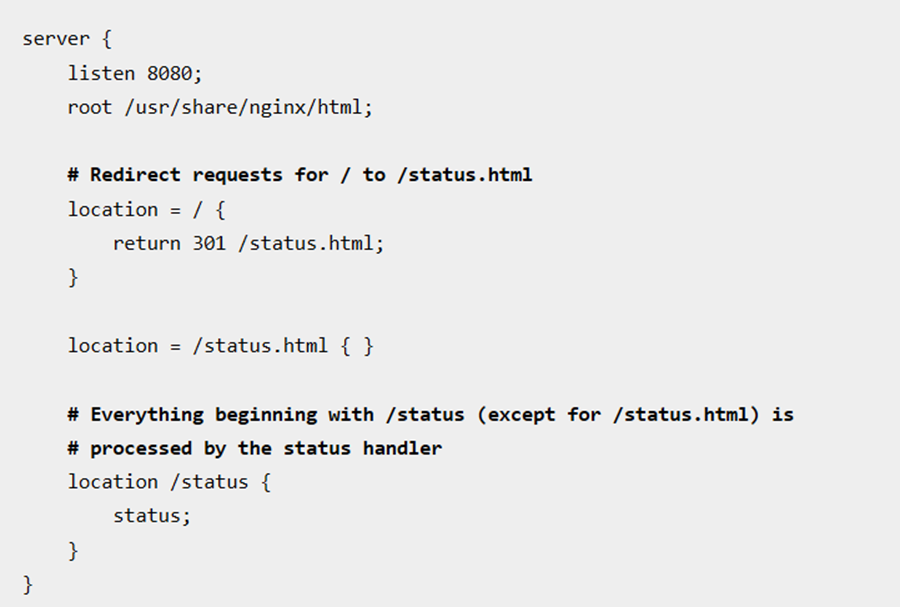Click the "processed by the status handler" comment
The width and height of the screenshot is (900, 607).
coord(265,448)
